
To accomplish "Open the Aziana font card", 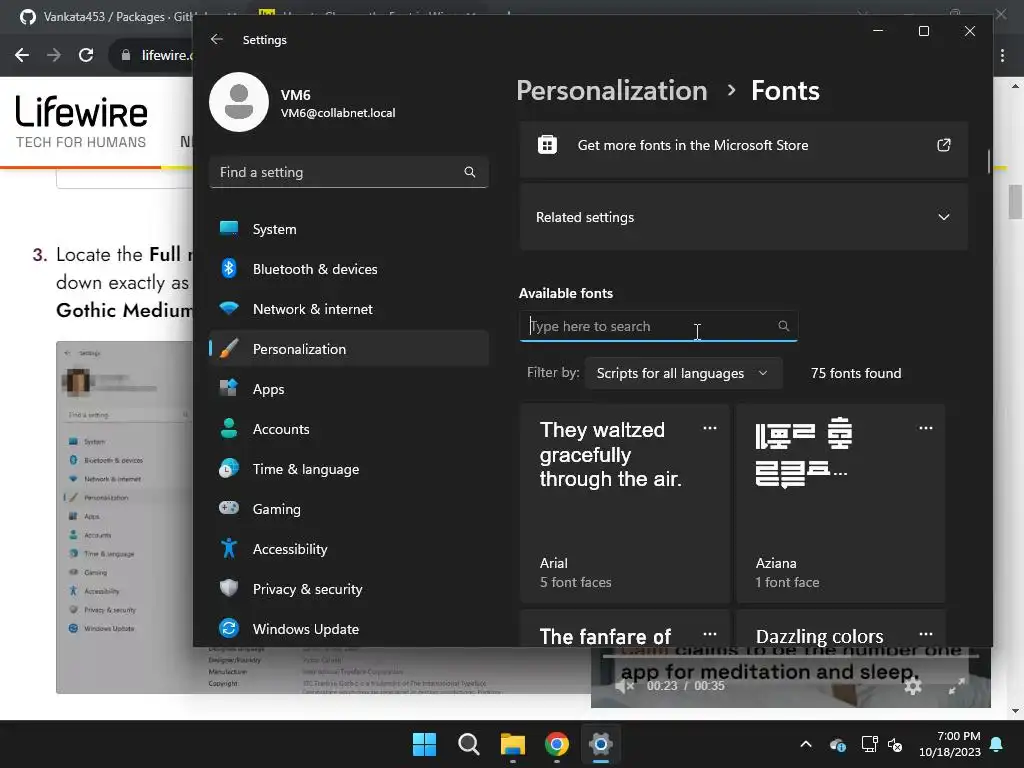I will point(841,504).
